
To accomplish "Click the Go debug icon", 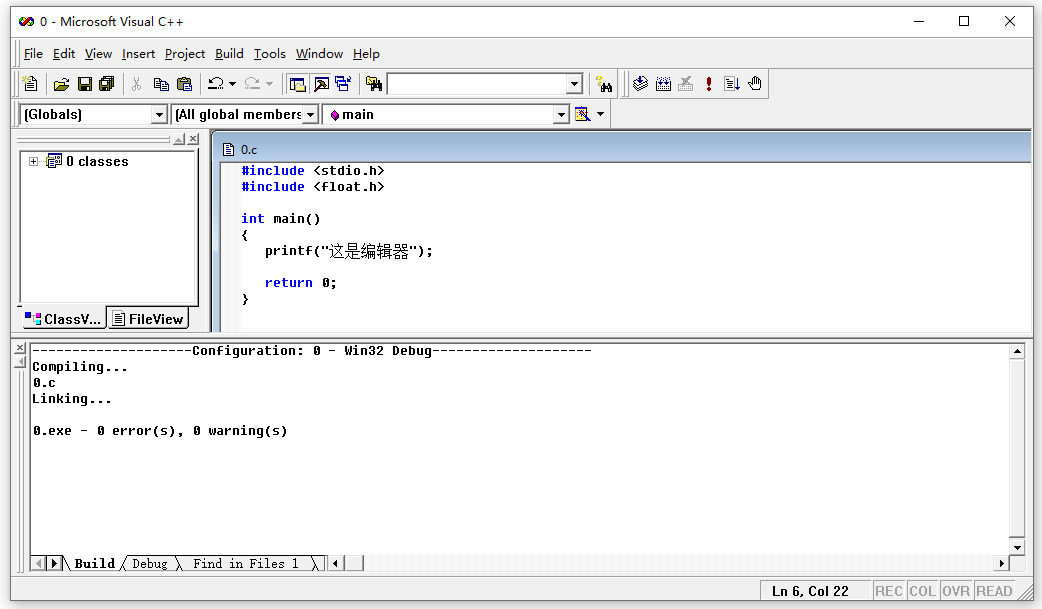I will click(x=732, y=84).
